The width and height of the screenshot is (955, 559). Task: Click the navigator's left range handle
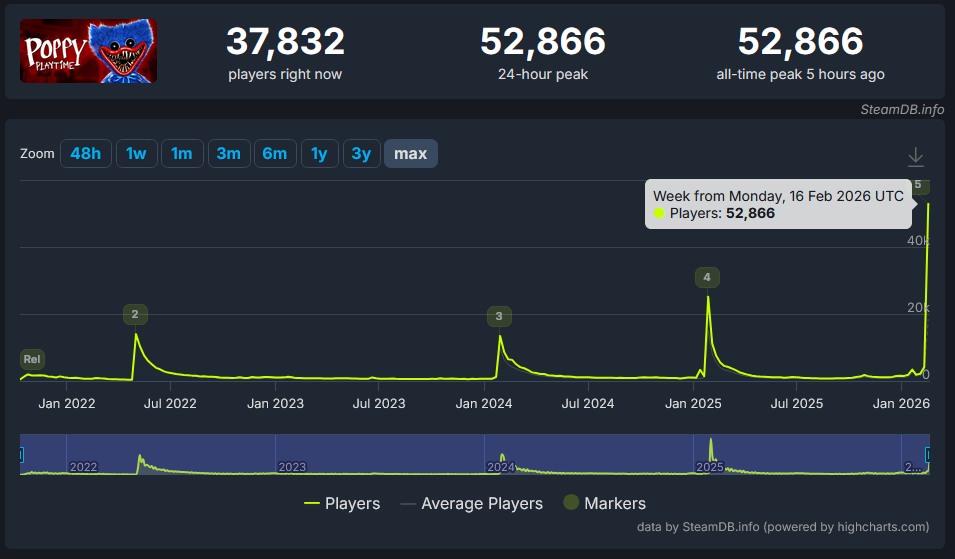(x=21, y=455)
